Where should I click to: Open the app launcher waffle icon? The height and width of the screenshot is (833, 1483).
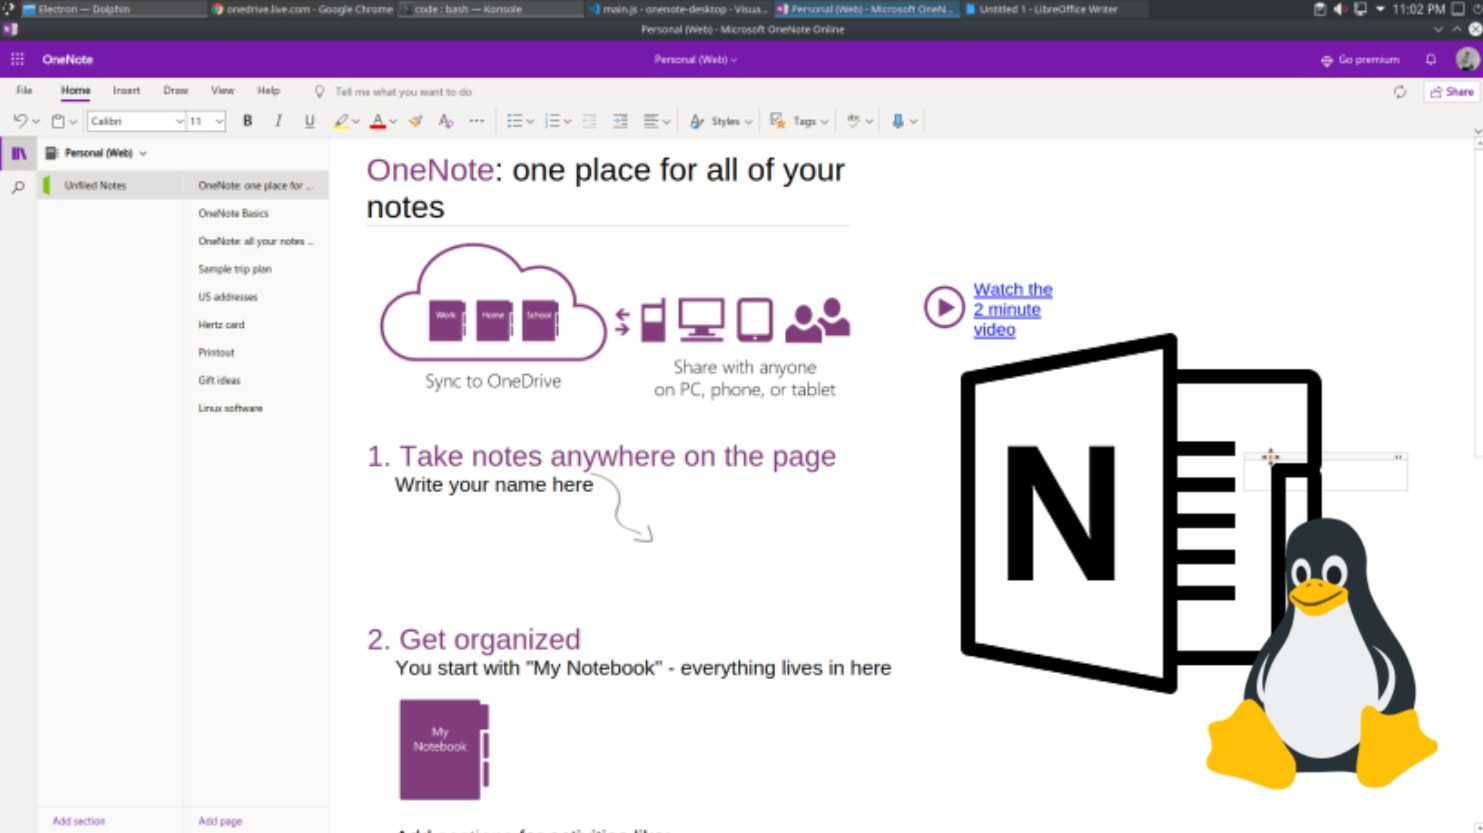coord(17,59)
